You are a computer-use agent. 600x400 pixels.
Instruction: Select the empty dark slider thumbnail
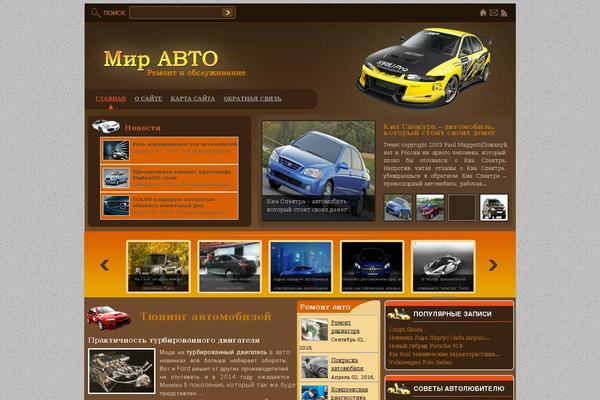462,207
